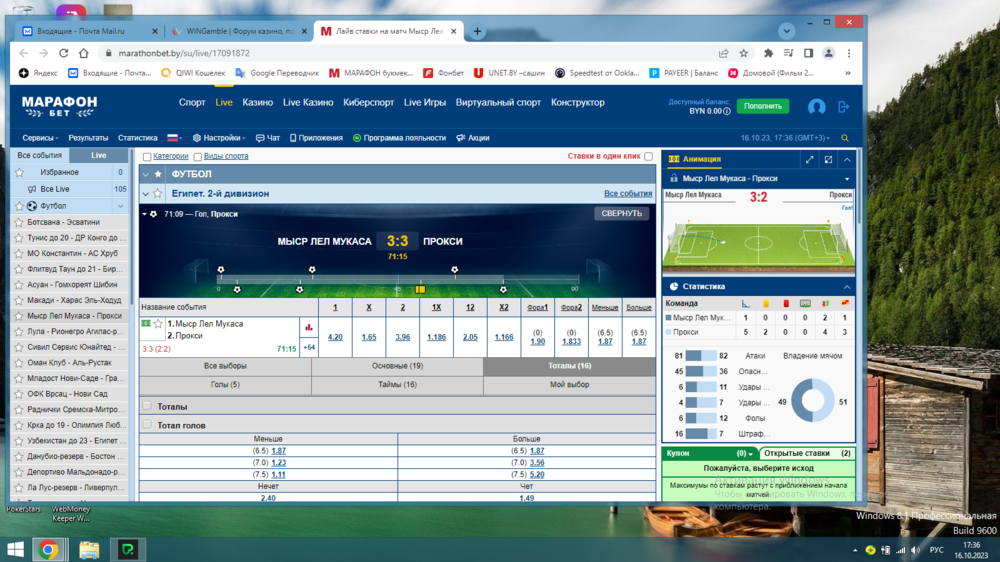Switch to the Голы (5) tab
This screenshot has height=562, width=1000.
225,384
